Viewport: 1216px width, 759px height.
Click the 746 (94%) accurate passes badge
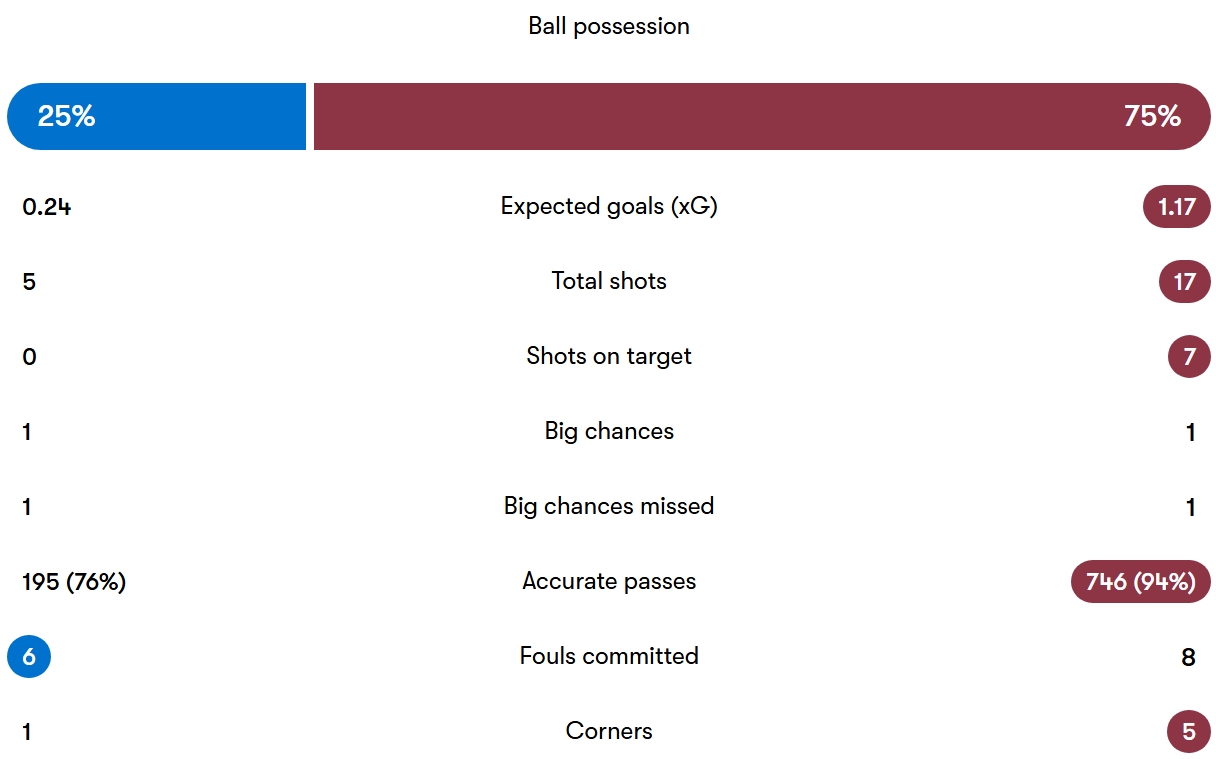coord(1140,582)
